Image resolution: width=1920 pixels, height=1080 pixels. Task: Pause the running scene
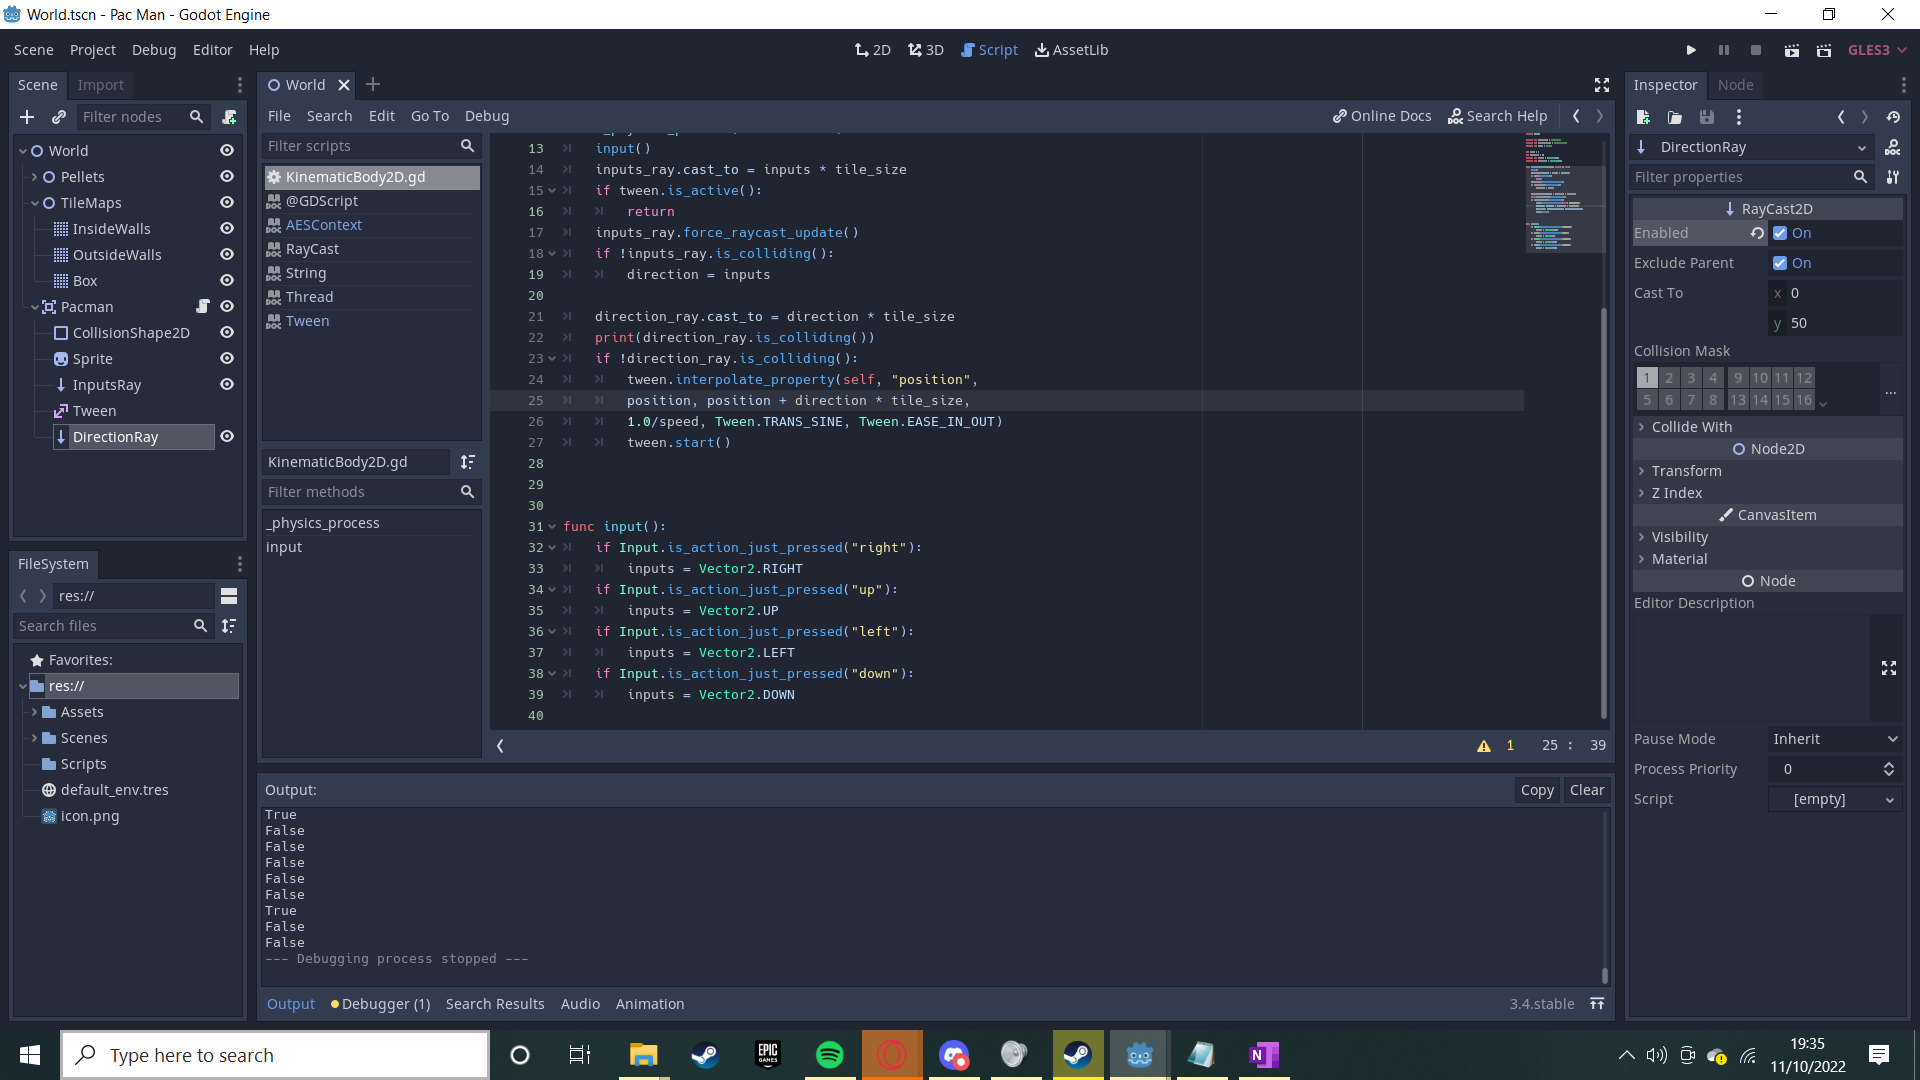(x=1724, y=50)
